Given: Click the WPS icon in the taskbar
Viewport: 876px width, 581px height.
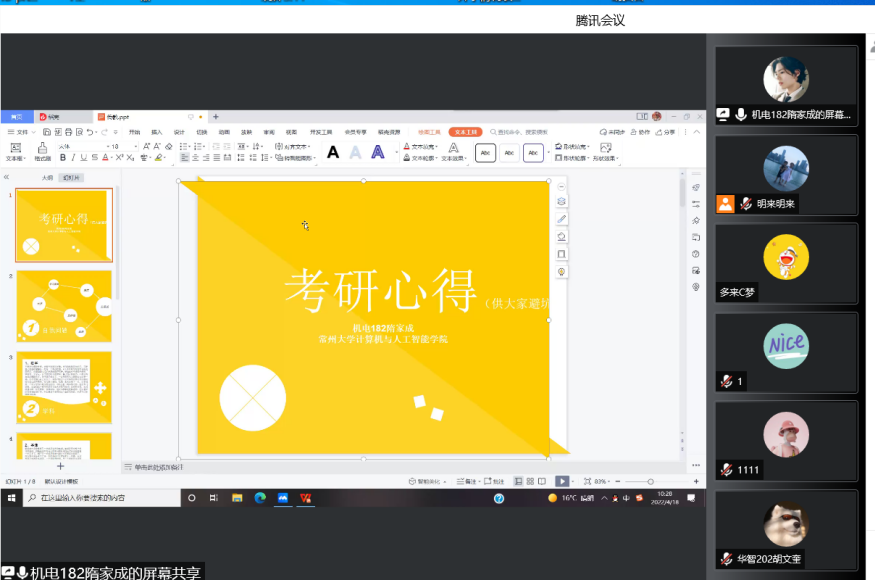Looking at the screenshot, I should (305, 497).
